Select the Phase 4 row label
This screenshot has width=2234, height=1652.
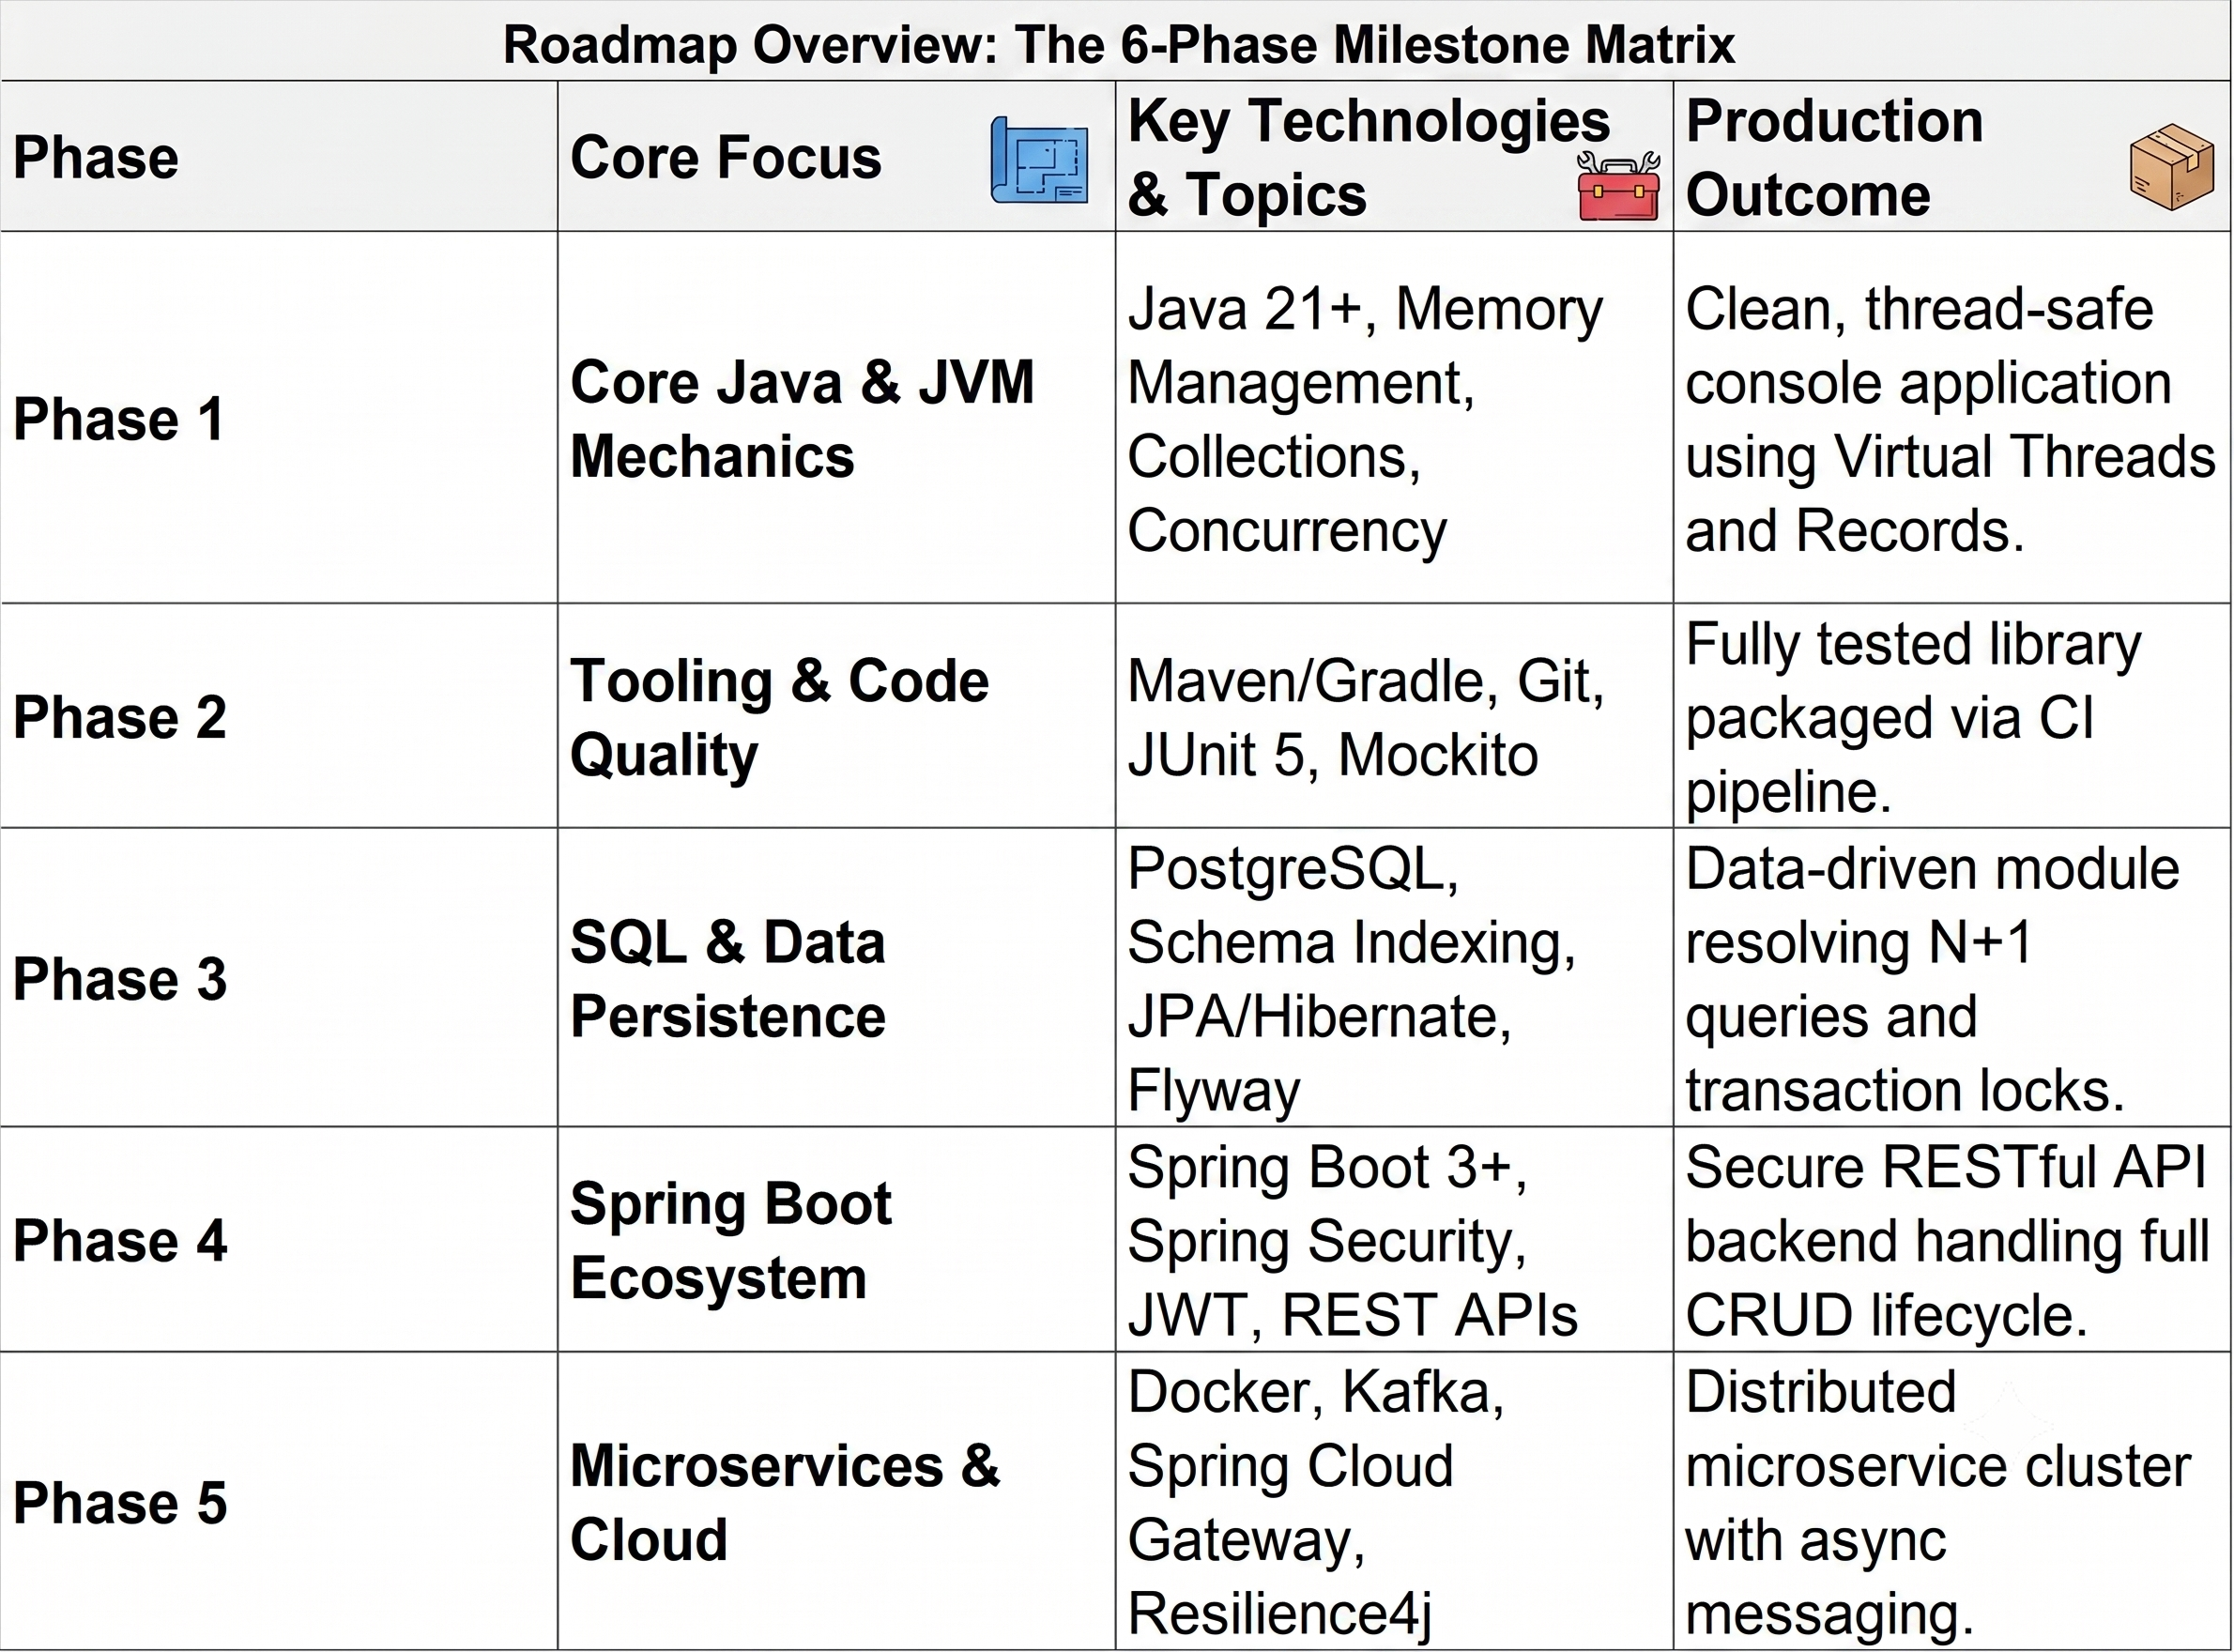click(x=120, y=1240)
